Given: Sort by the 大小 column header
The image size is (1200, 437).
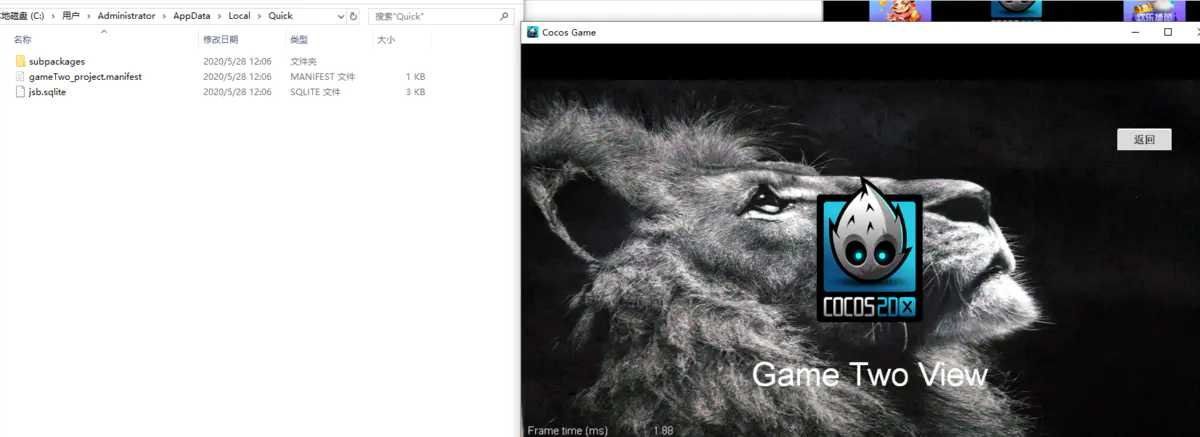Looking at the screenshot, I should (x=386, y=40).
